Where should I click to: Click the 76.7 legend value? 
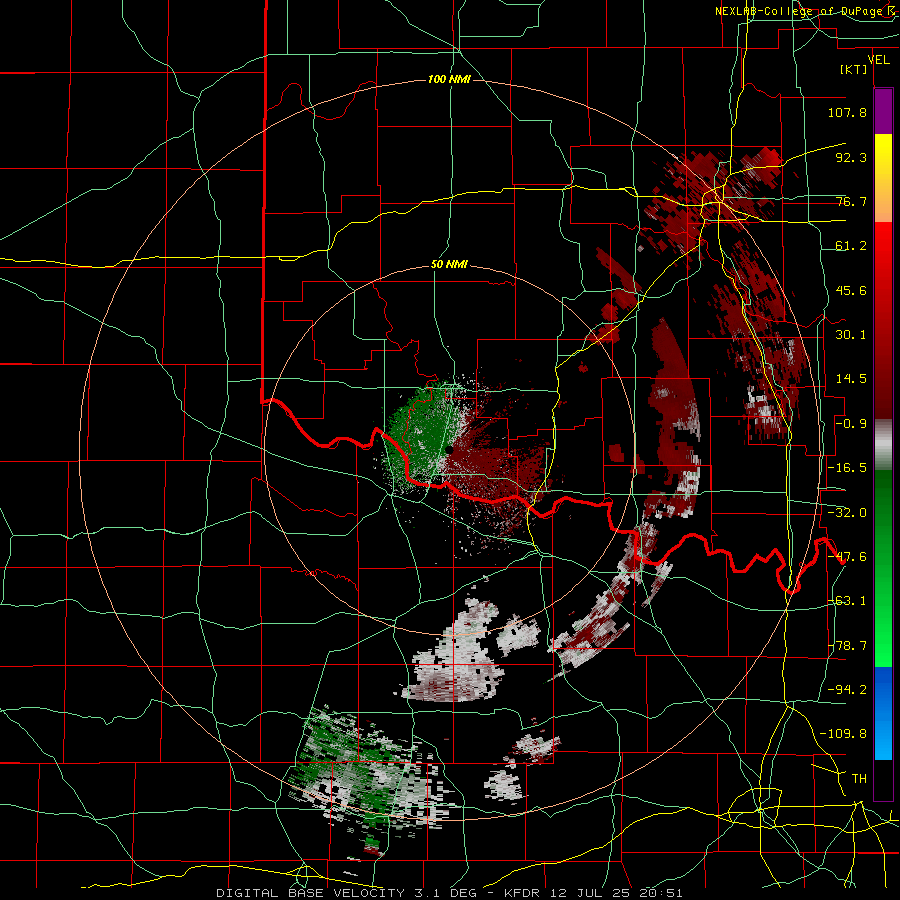point(851,201)
